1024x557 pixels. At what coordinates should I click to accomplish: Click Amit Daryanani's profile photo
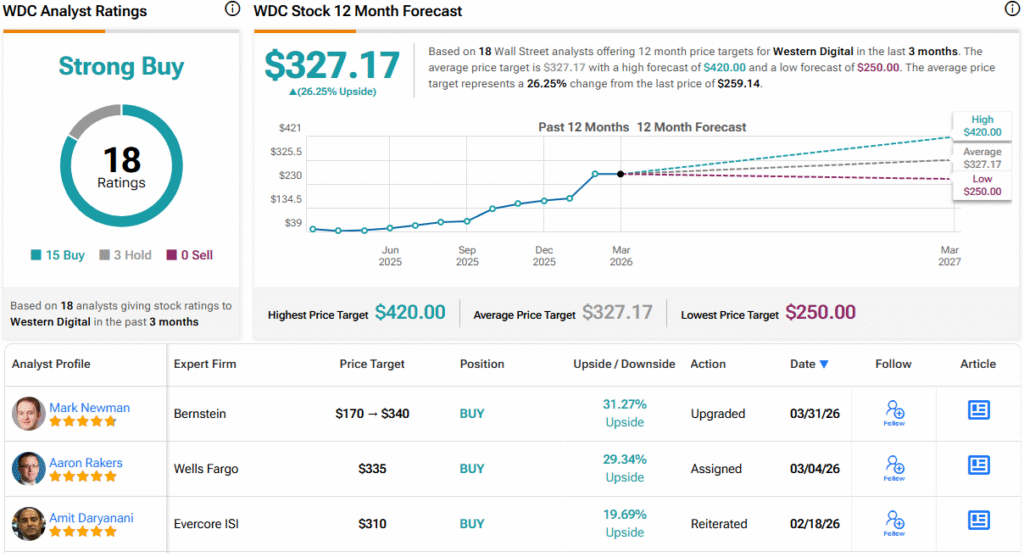point(29,524)
